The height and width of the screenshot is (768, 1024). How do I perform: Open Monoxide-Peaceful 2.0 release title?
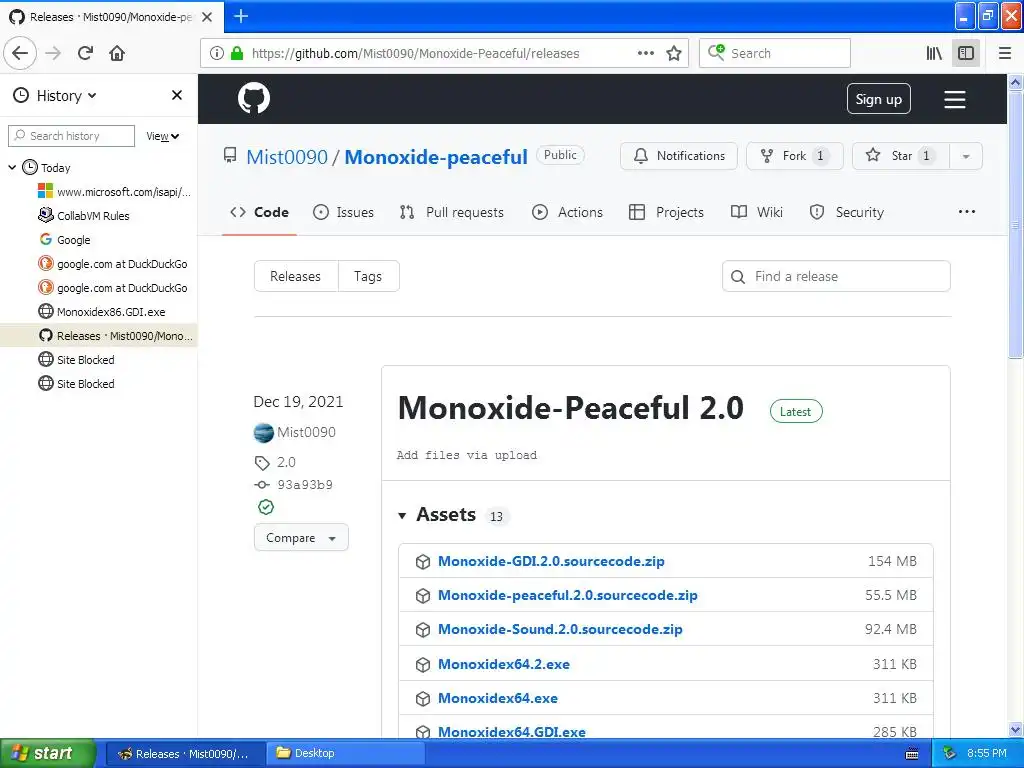(570, 408)
